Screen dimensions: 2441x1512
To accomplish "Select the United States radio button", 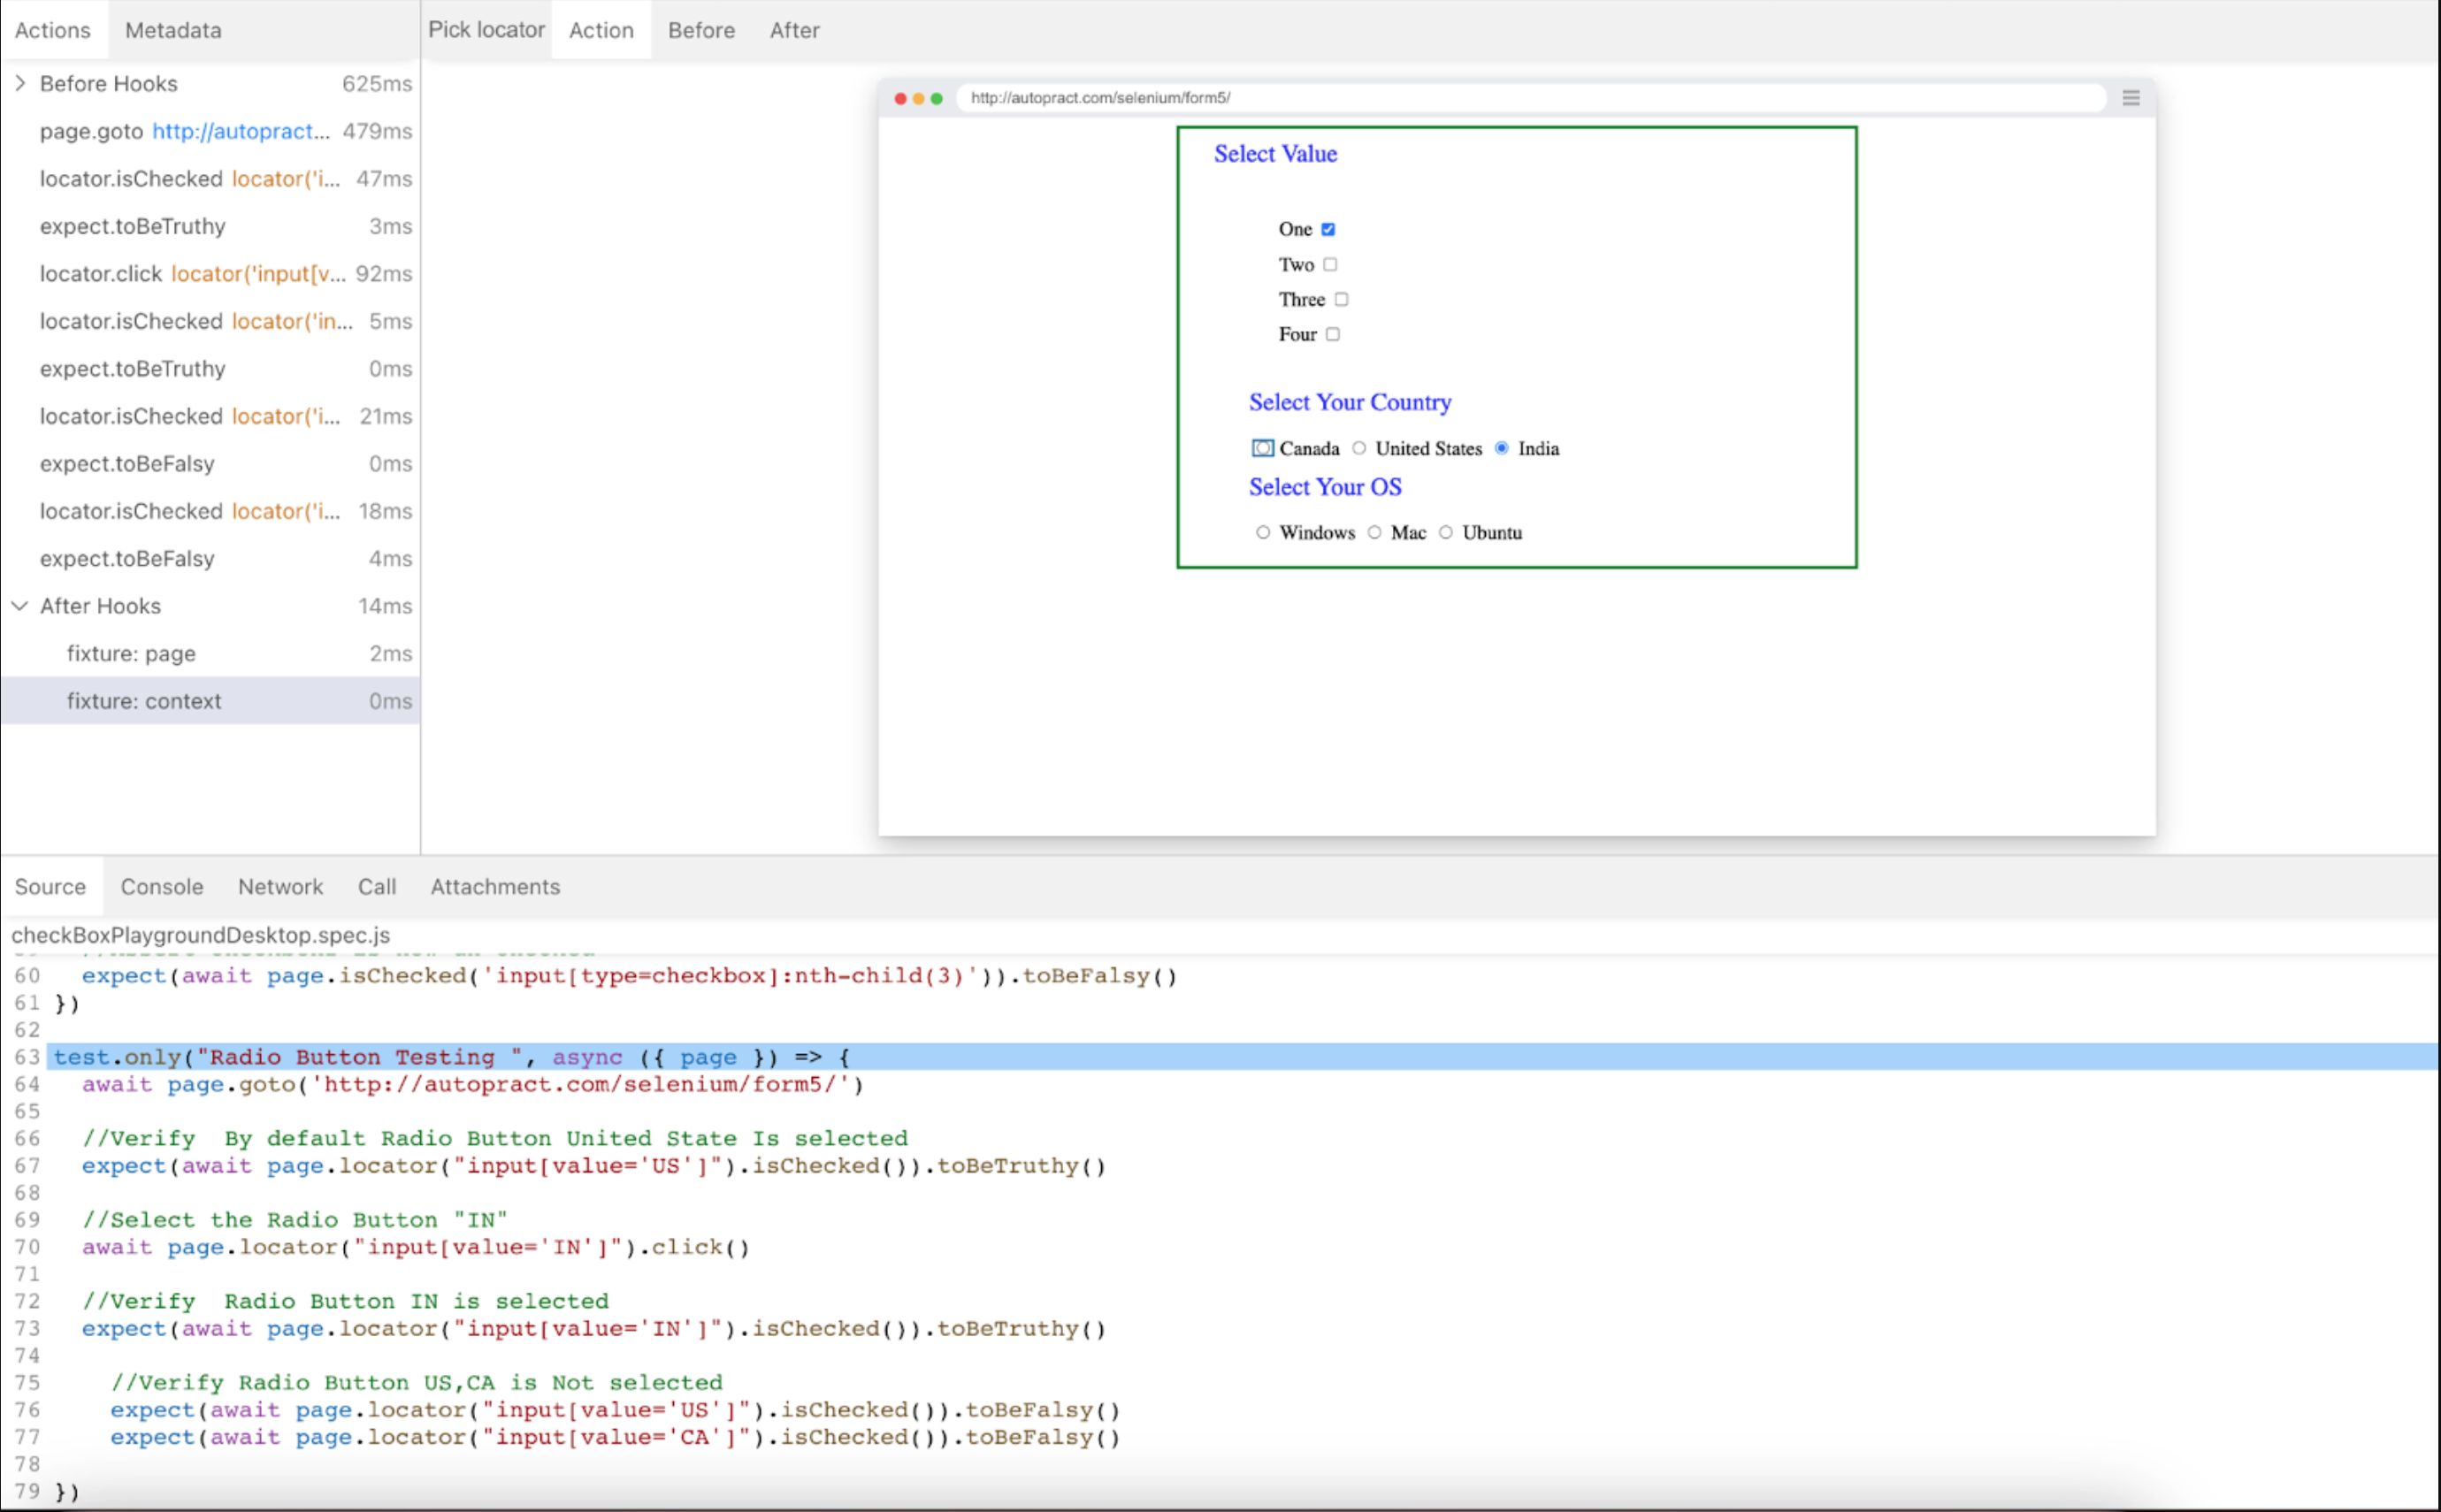I will coord(1359,448).
